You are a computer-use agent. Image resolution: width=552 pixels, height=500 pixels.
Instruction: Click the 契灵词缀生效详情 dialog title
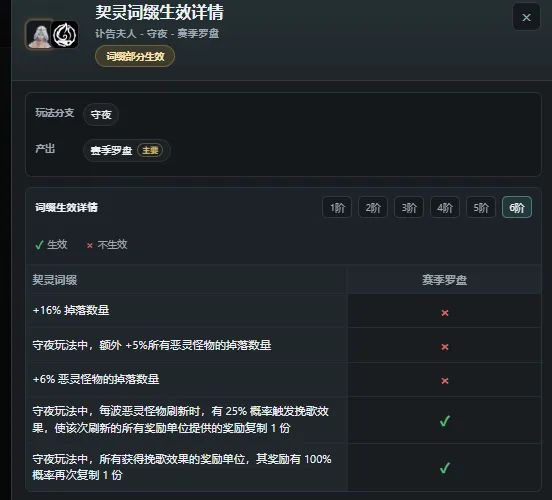click(159, 13)
